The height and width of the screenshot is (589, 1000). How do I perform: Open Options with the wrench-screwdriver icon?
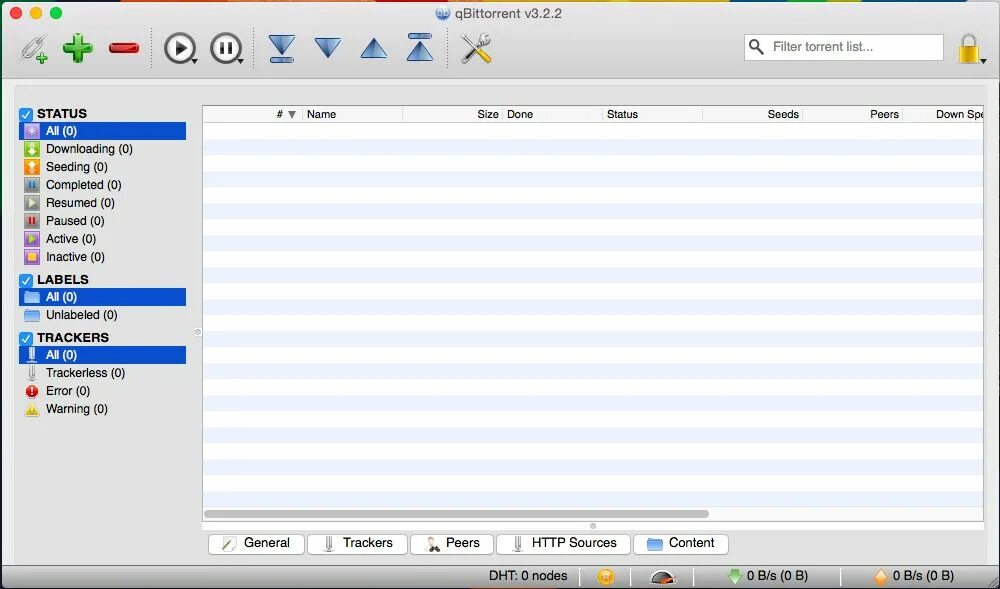pos(476,48)
